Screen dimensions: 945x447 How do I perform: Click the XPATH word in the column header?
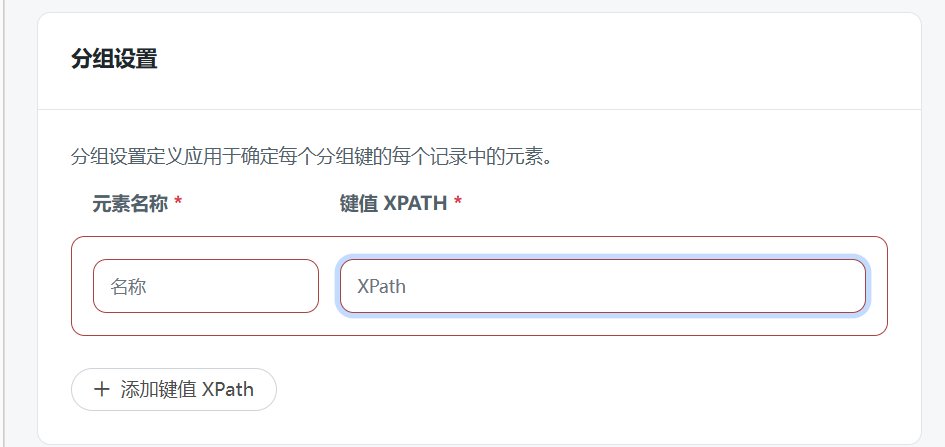click(416, 204)
